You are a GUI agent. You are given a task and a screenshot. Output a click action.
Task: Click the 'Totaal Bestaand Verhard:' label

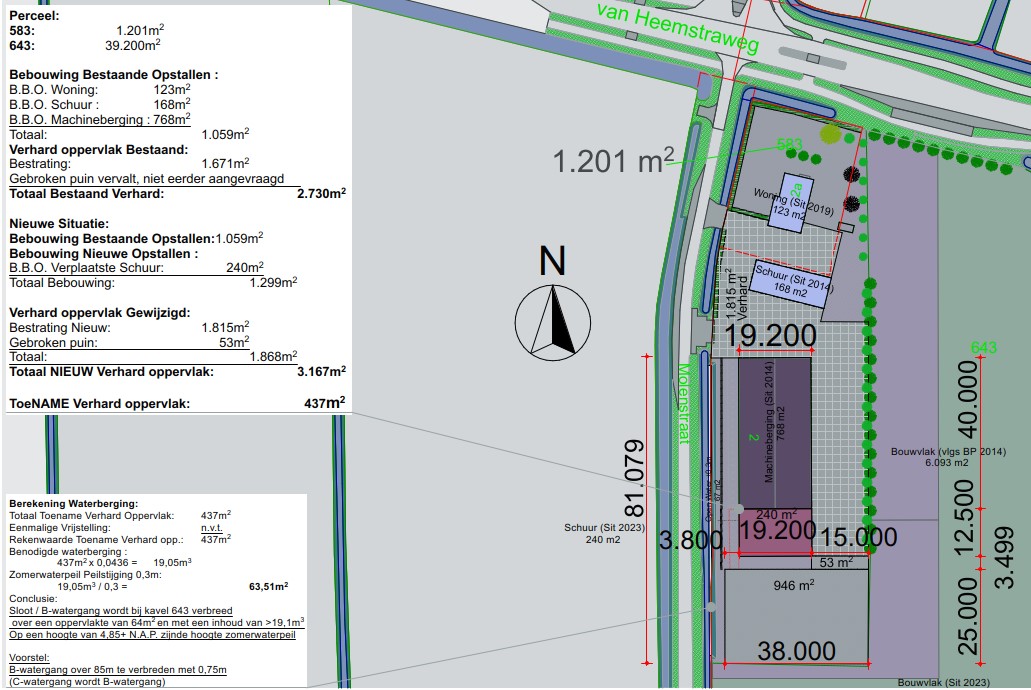tap(87, 193)
